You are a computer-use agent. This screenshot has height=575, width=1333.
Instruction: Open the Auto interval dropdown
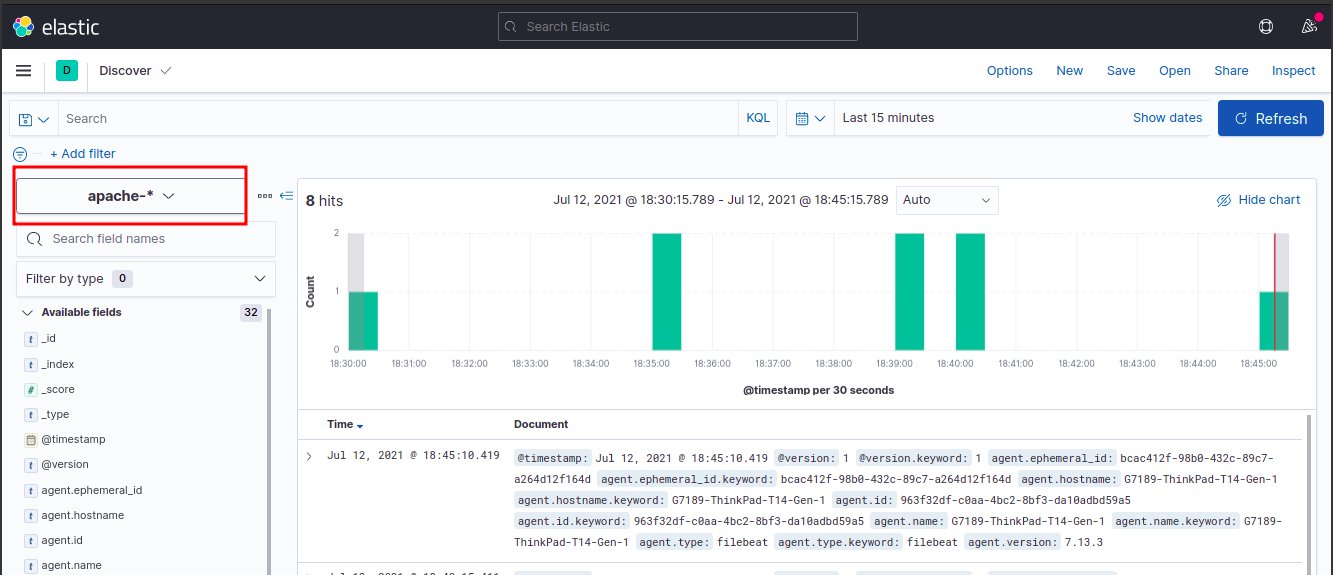coord(946,200)
